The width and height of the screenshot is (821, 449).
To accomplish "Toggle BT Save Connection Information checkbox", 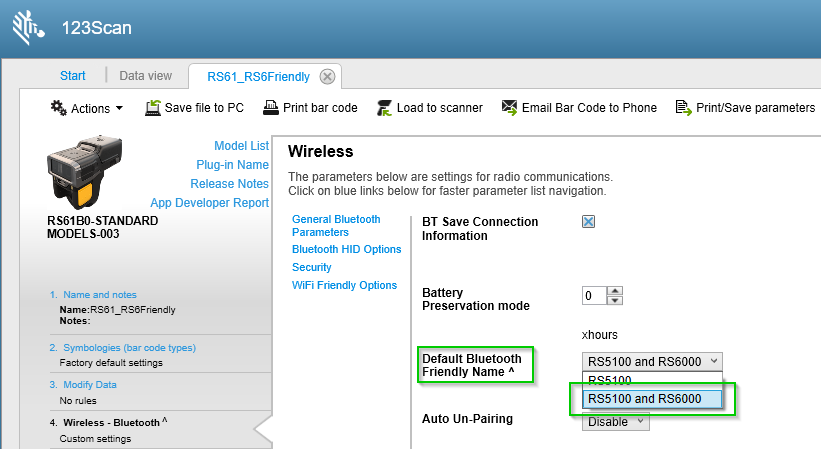I will tap(589, 222).
